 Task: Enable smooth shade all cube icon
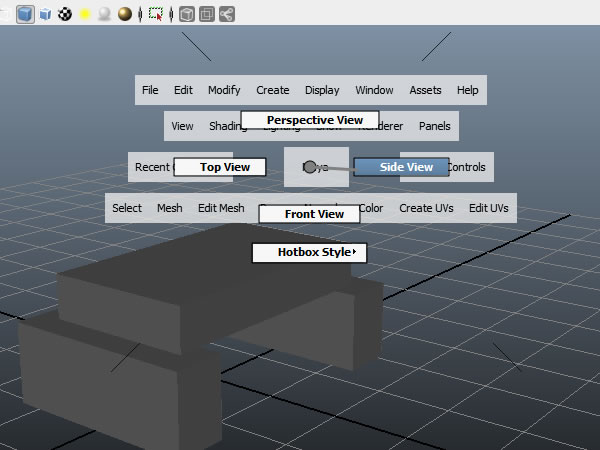click(25, 14)
